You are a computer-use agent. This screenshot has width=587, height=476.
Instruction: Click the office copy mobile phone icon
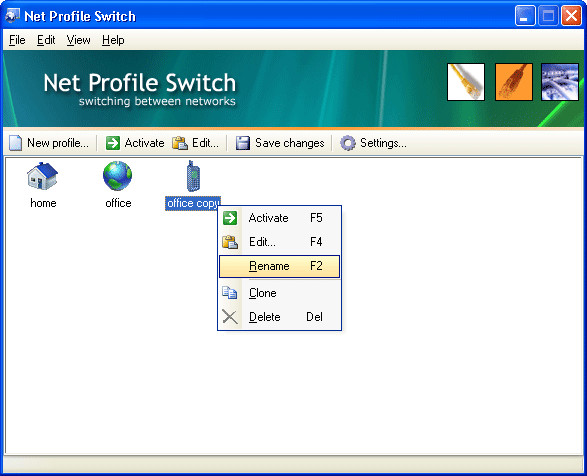[x=193, y=176]
